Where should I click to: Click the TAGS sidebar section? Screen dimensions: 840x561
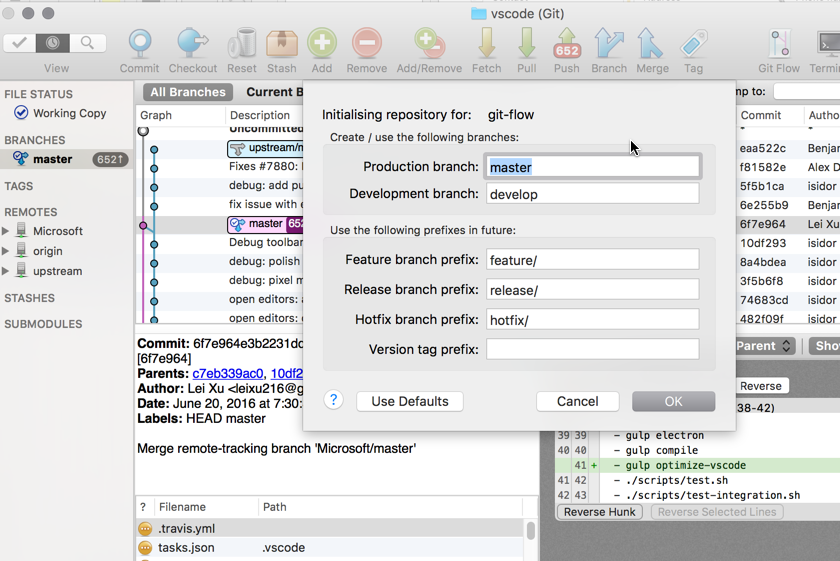19,186
